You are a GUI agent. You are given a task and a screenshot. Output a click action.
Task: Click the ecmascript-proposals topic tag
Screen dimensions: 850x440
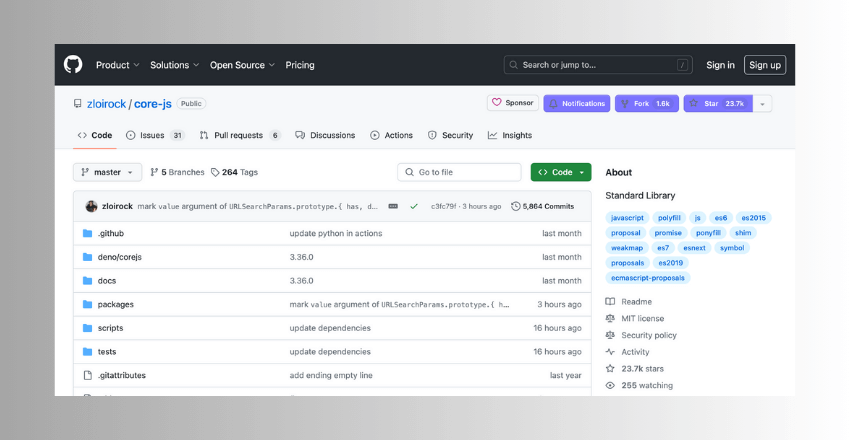648,278
